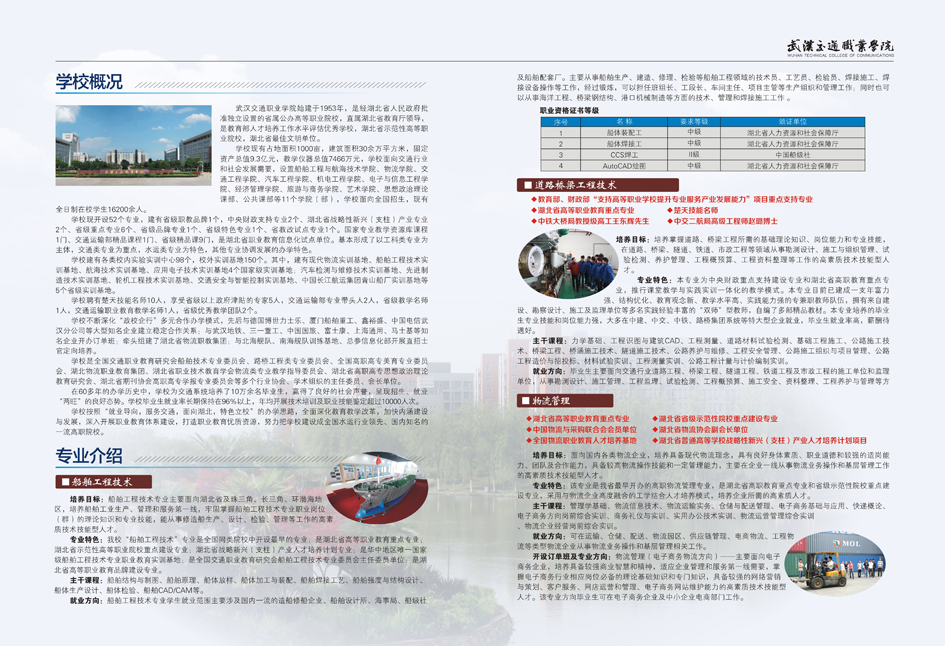Open the workshop students photo

coord(568,264)
